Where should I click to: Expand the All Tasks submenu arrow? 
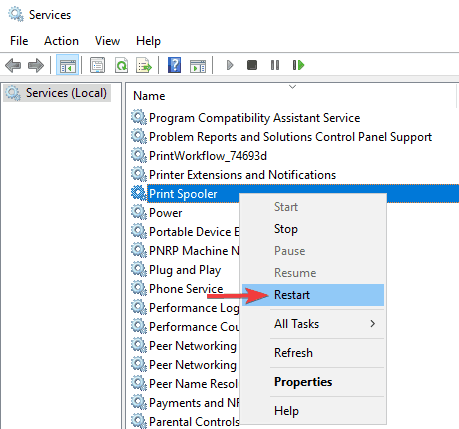click(x=373, y=324)
